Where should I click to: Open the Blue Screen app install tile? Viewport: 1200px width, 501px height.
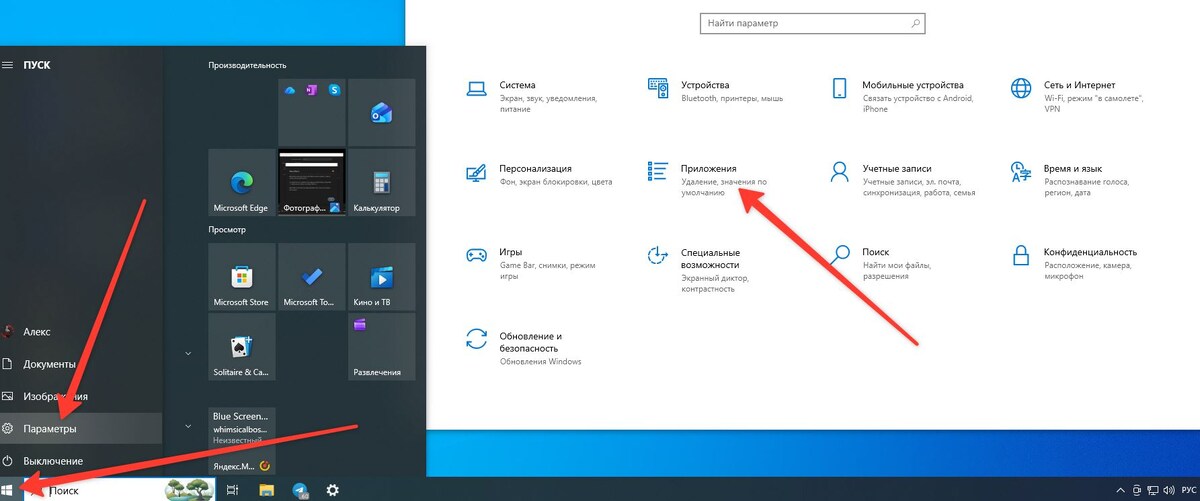[x=242, y=441]
